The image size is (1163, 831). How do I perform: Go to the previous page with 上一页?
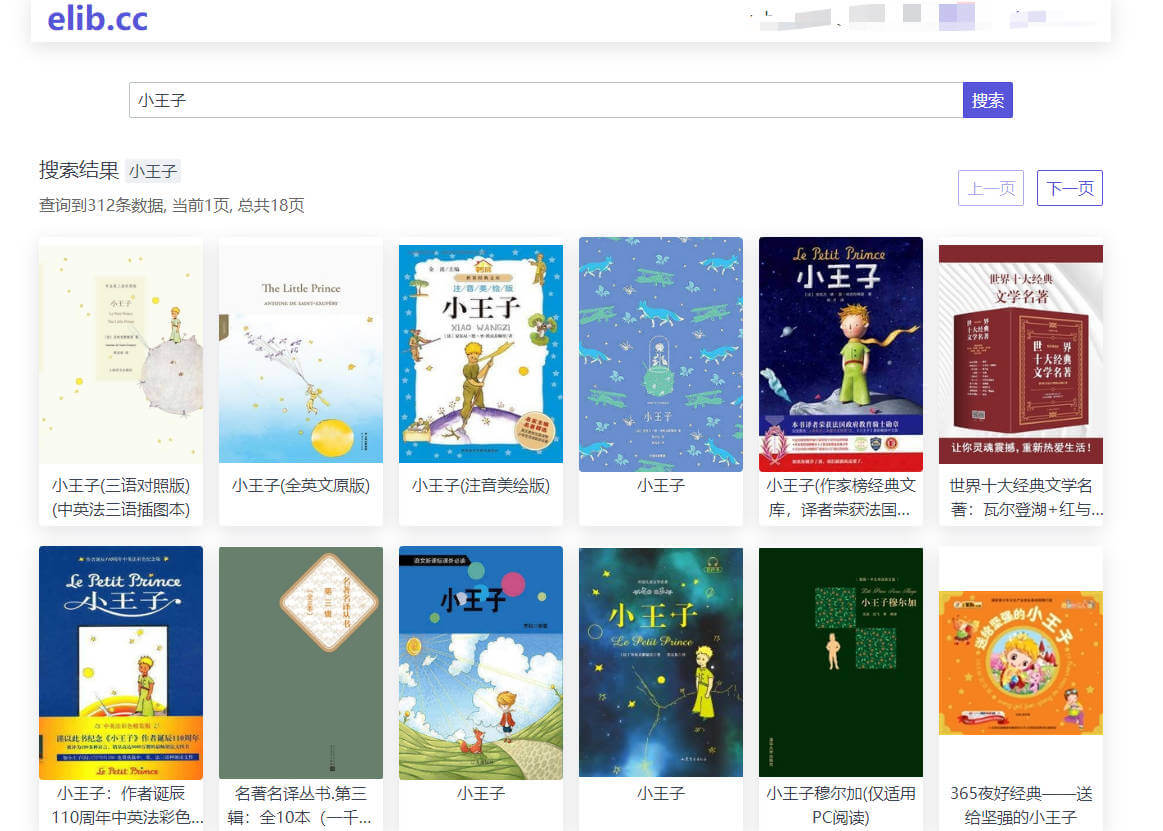pos(991,188)
